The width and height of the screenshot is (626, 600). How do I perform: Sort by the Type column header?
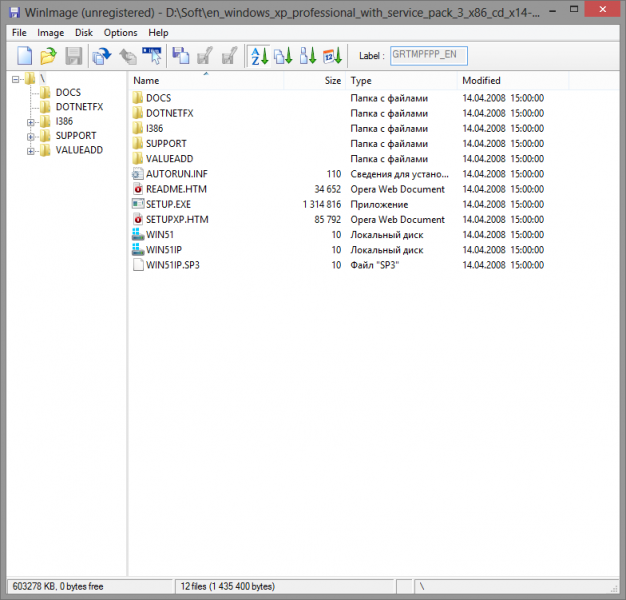point(401,81)
